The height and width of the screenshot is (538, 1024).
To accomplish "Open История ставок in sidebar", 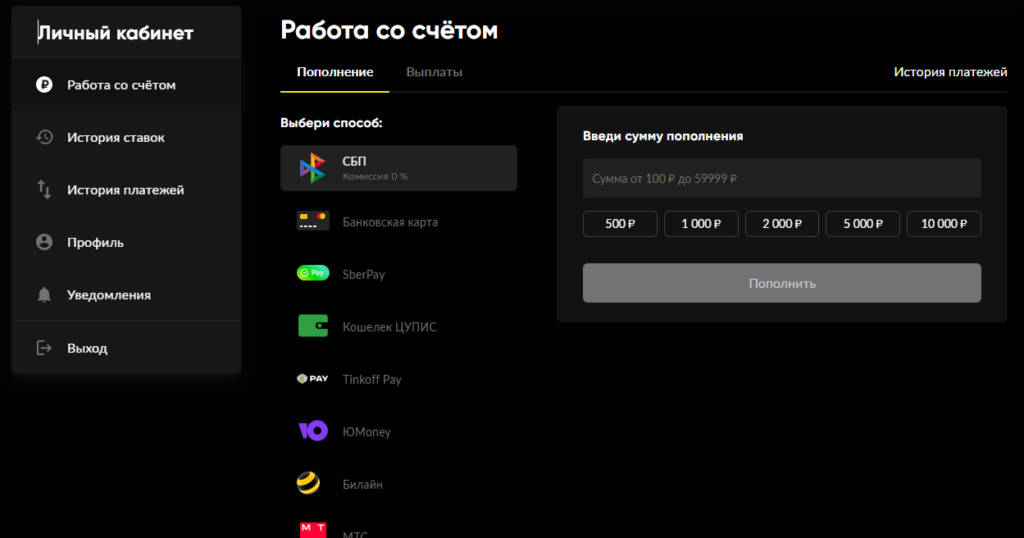I will [x=126, y=137].
